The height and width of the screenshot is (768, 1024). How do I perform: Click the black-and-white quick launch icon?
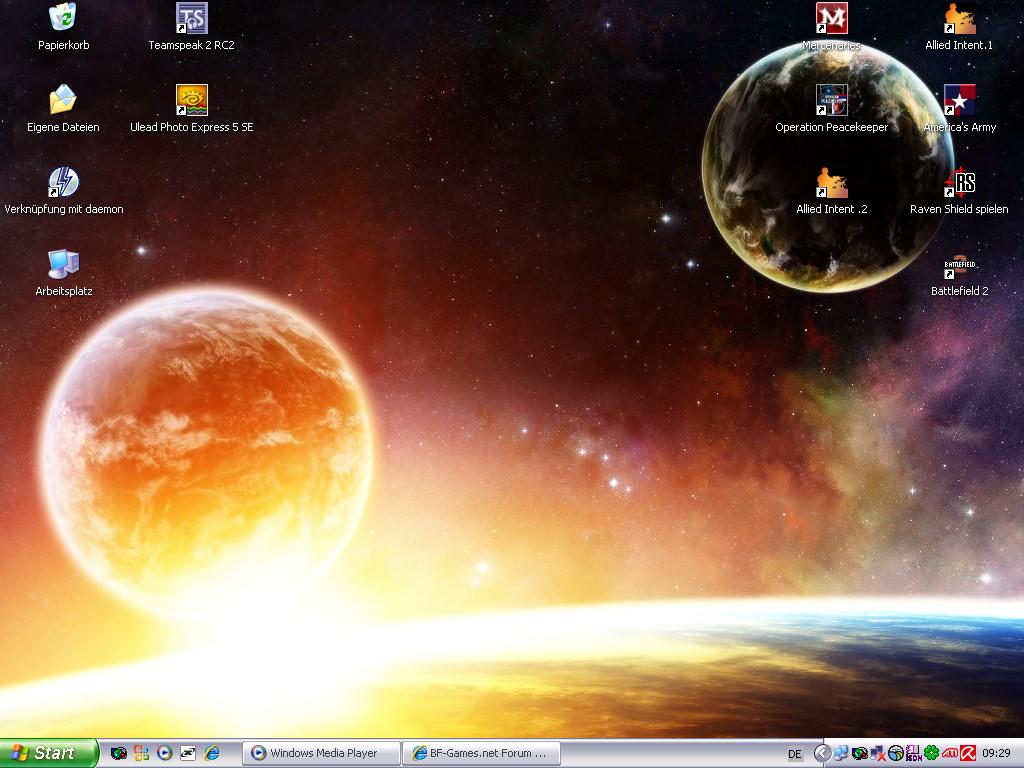click(188, 753)
